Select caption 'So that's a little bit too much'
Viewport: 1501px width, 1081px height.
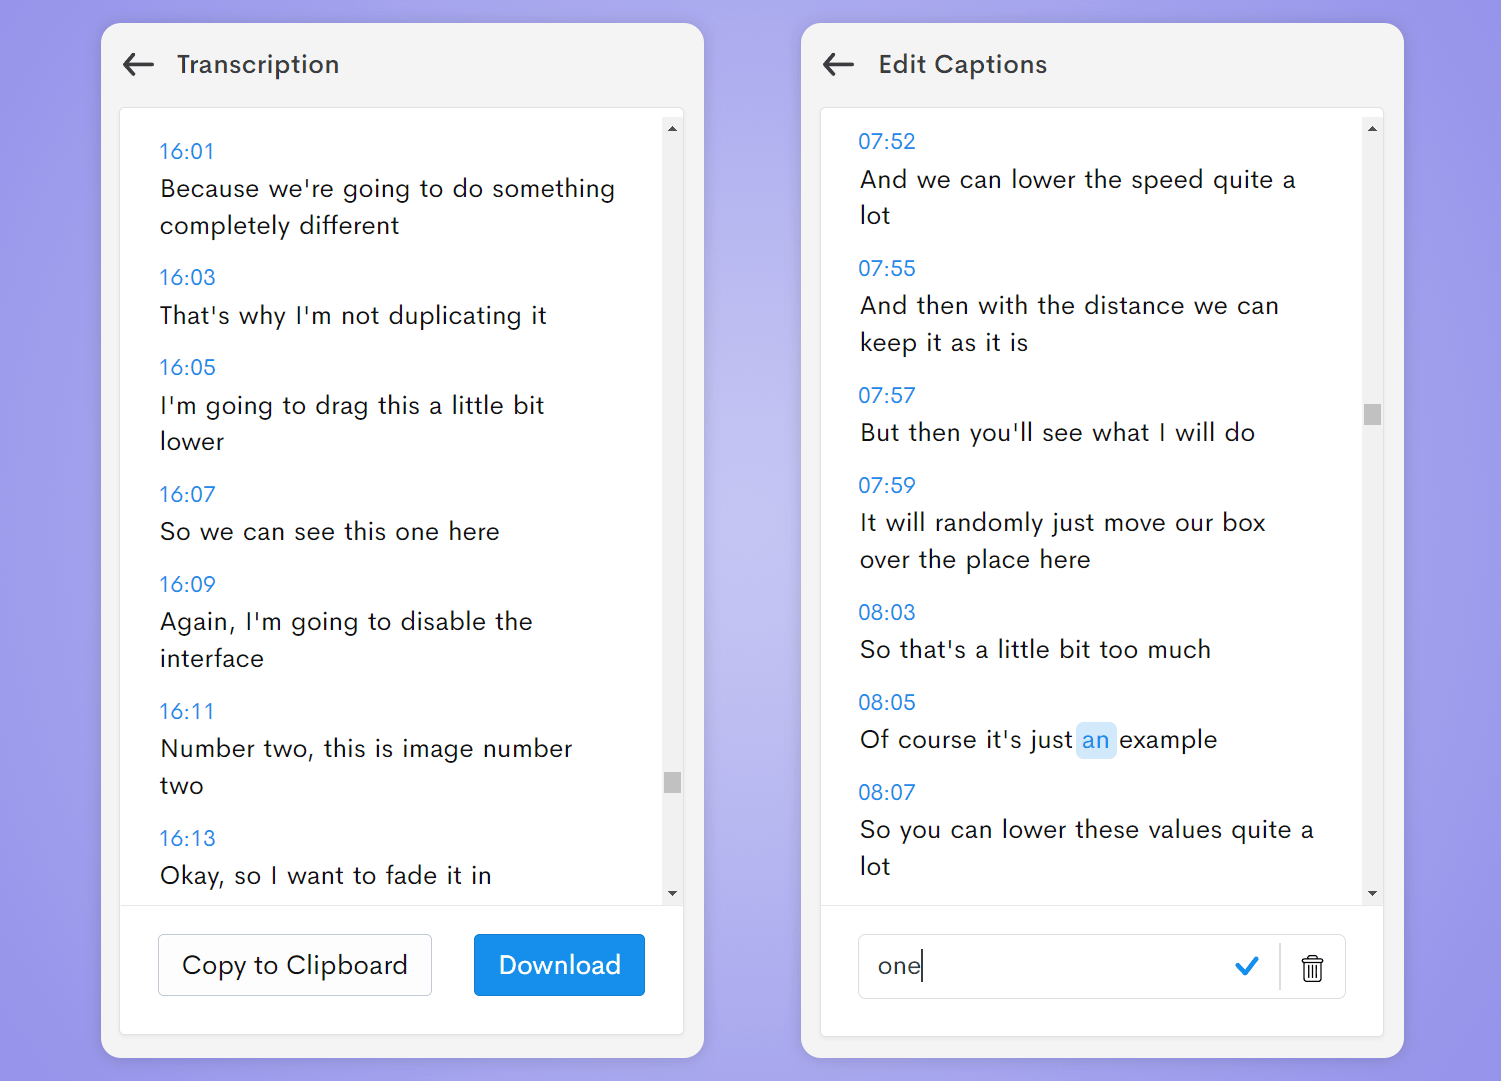point(1034,649)
